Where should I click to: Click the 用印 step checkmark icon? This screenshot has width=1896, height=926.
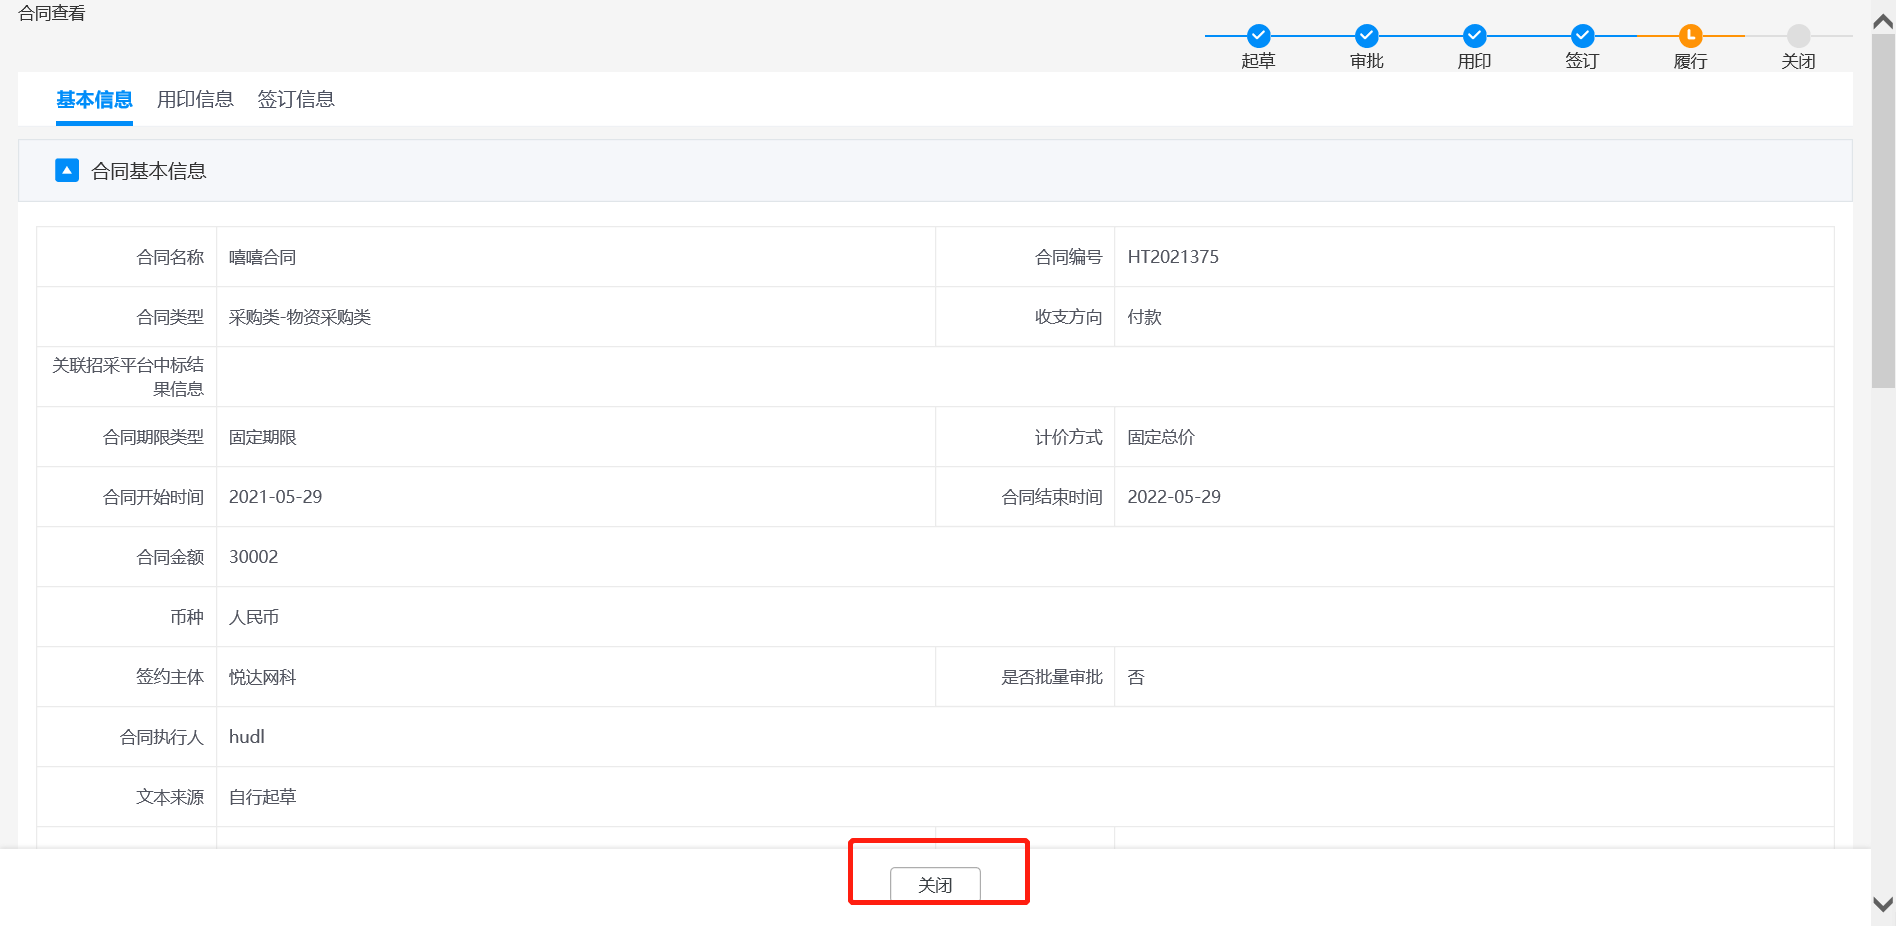1474,36
